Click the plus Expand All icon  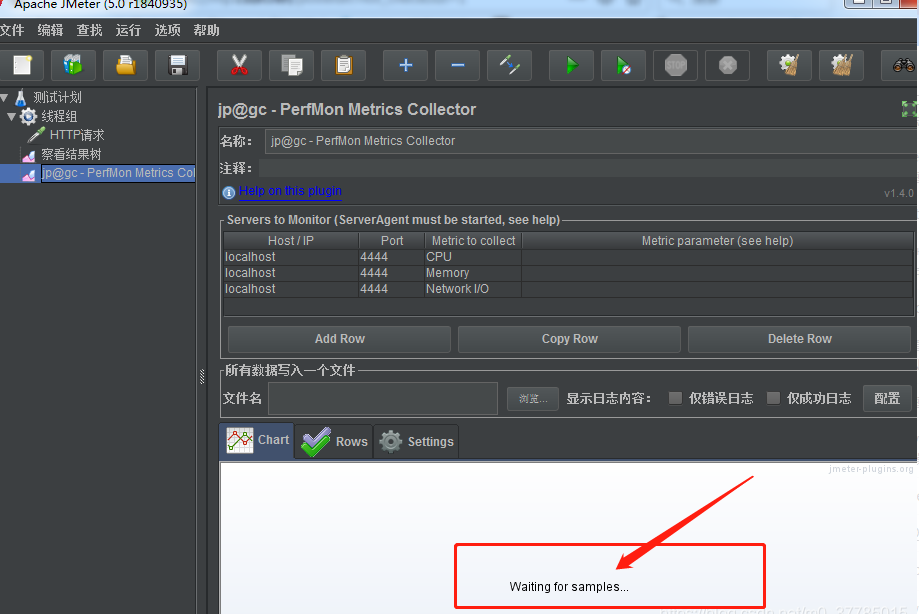click(x=406, y=65)
